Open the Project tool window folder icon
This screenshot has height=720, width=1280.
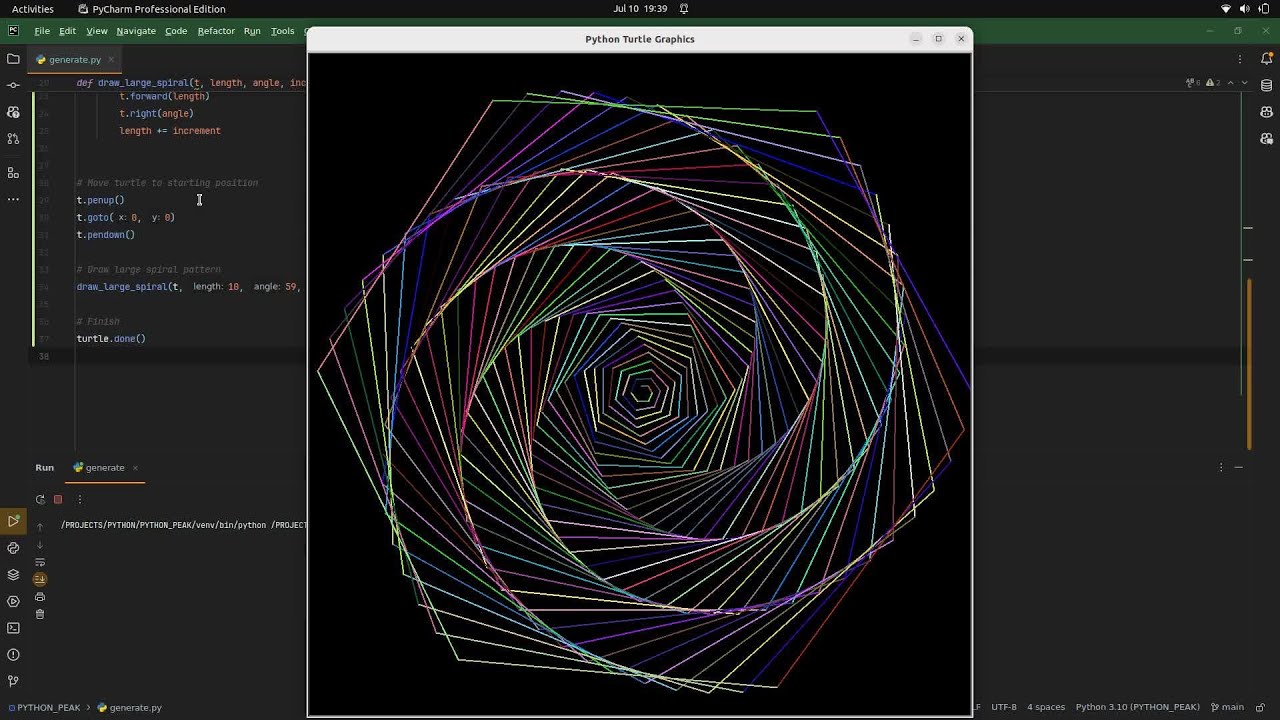13,59
